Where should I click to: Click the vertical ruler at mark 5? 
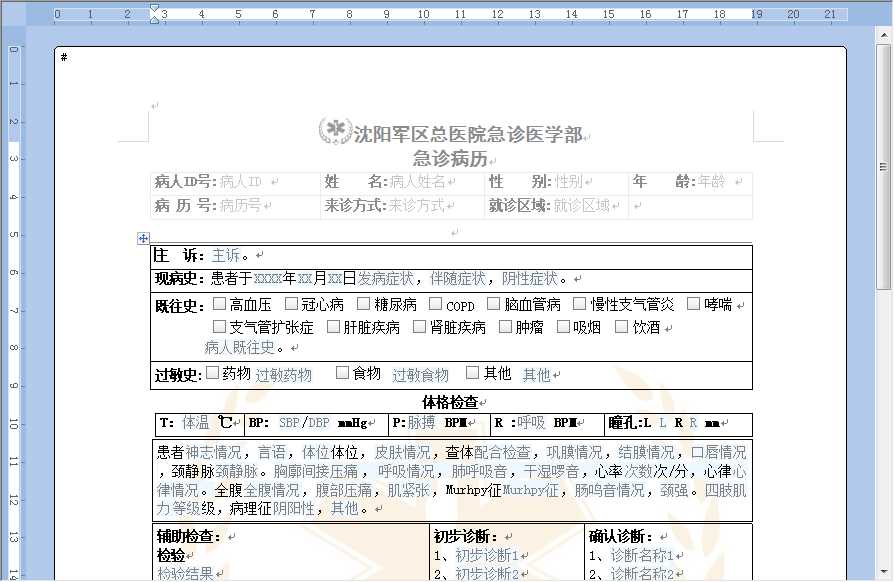tap(14, 234)
